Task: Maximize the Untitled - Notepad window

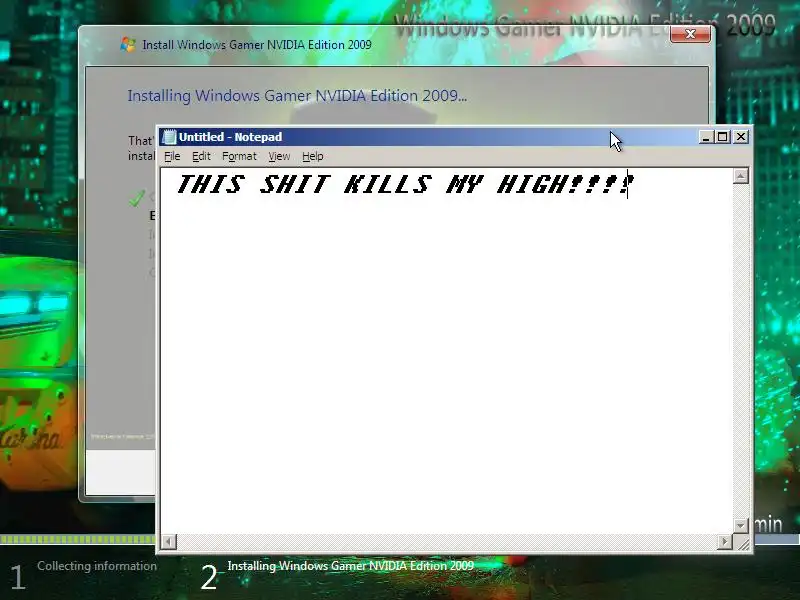Action: (722, 137)
